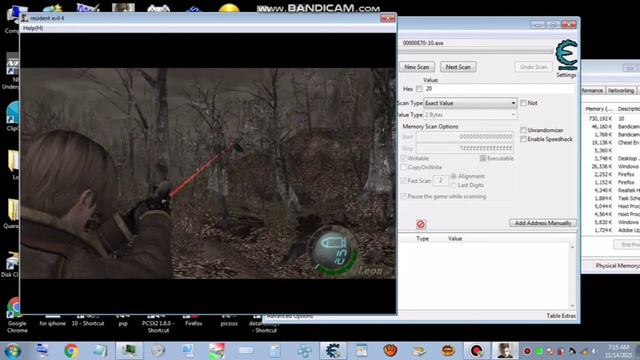Click the Fast Scan alignment number field
The height and width of the screenshot is (360, 640).
tap(440, 180)
